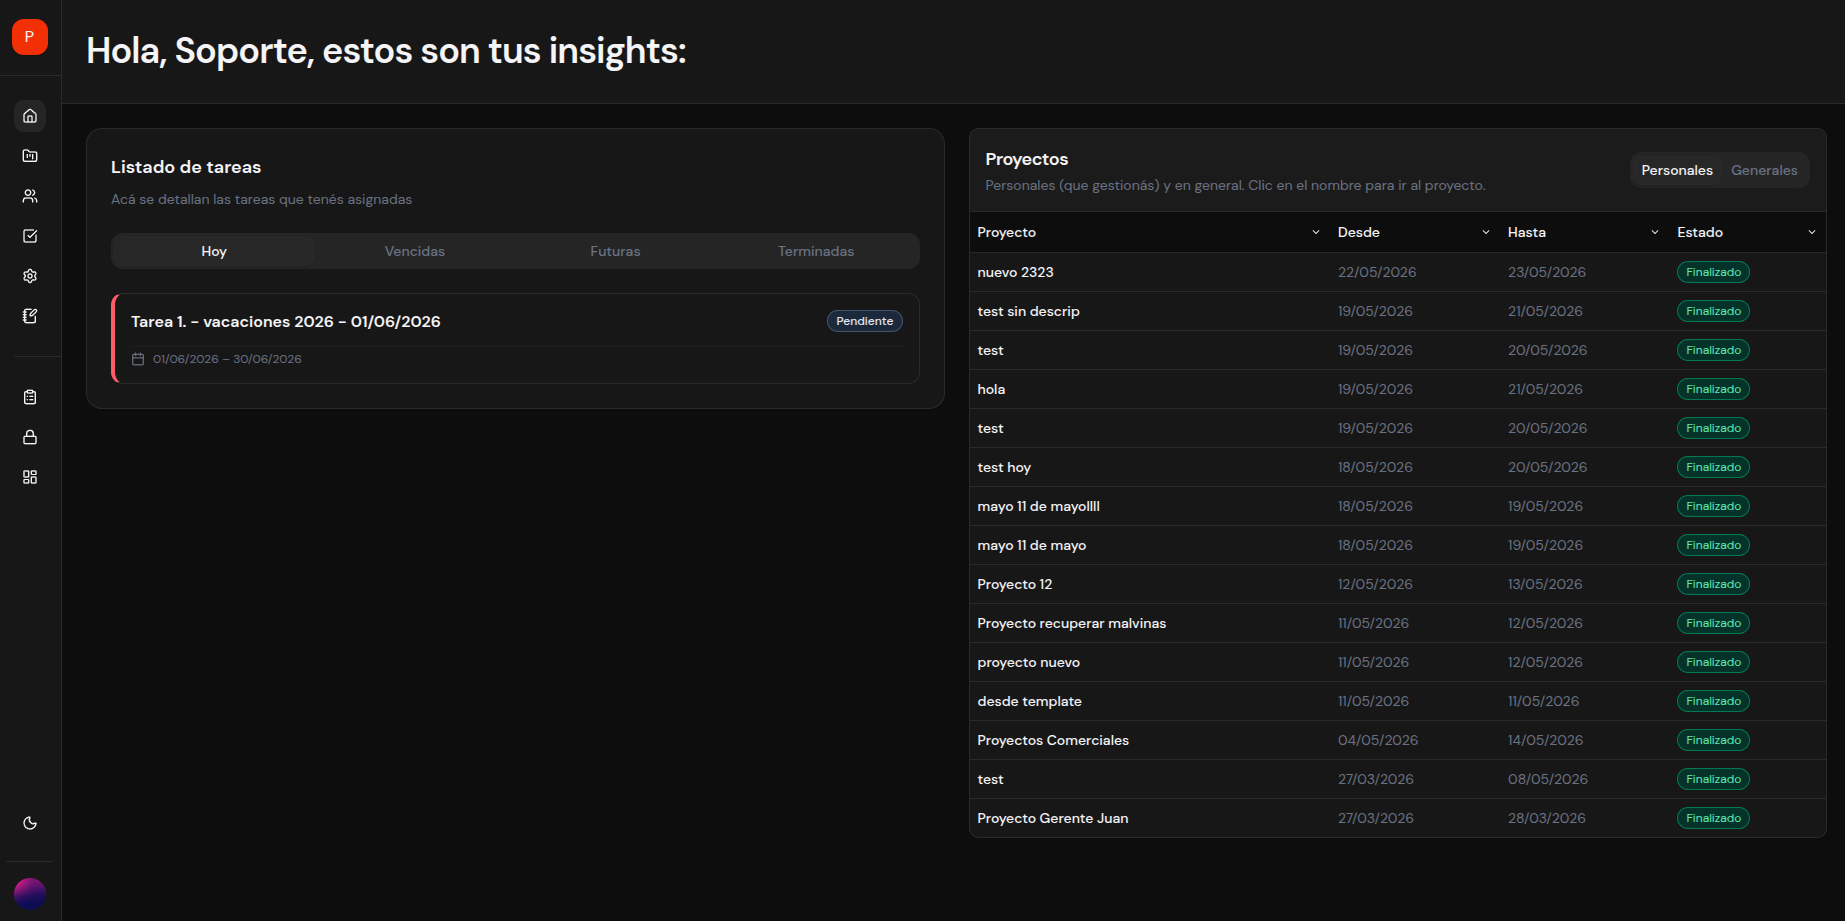Open project hola
The image size is (1845, 921).
click(x=991, y=389)
